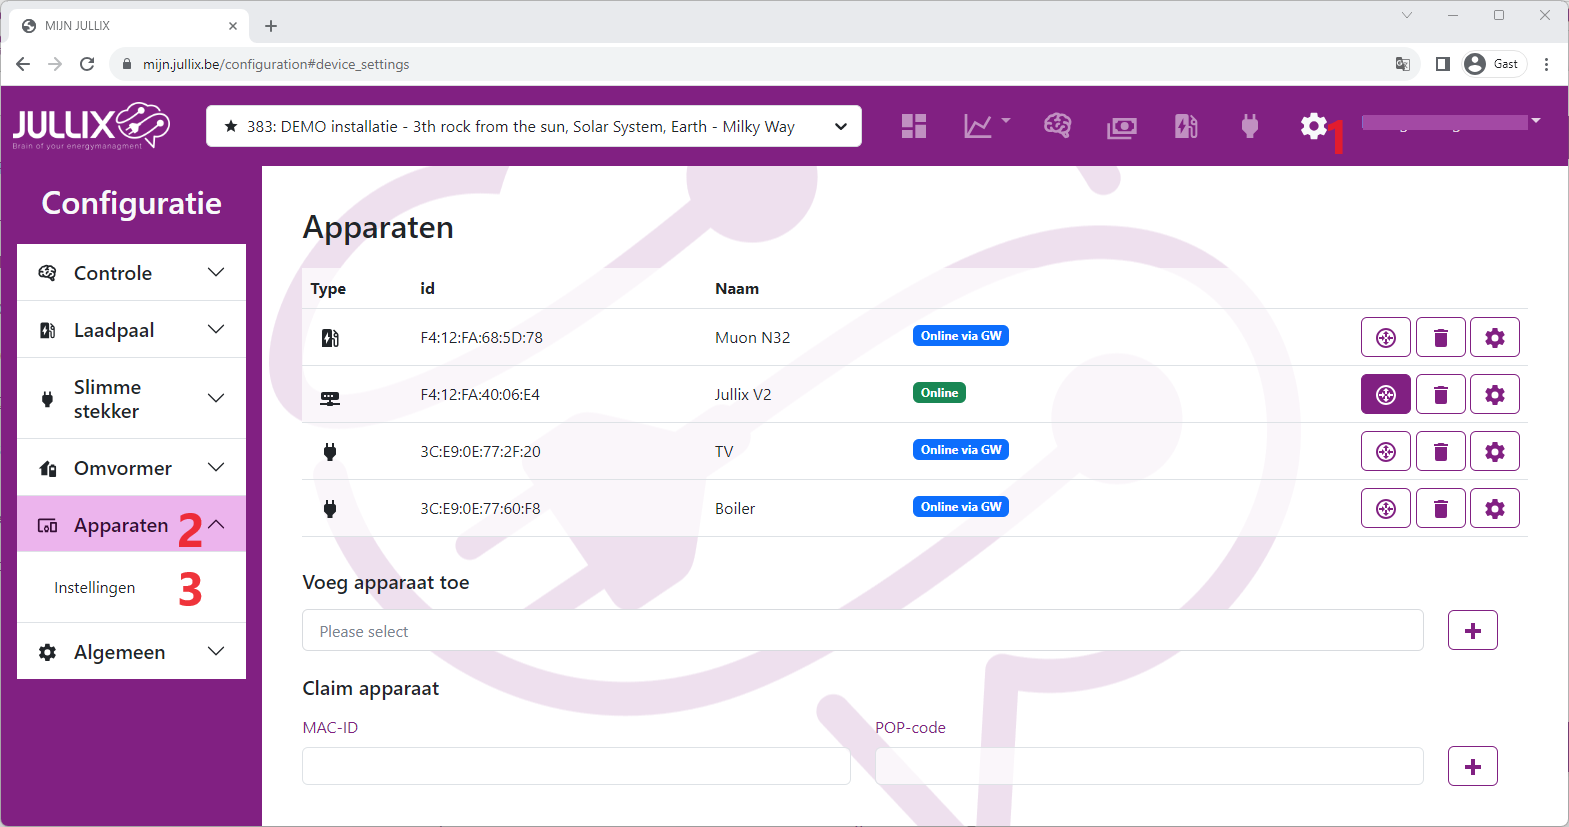
Task: Open settings gear for Boiler device
Action: (1494, 509)
